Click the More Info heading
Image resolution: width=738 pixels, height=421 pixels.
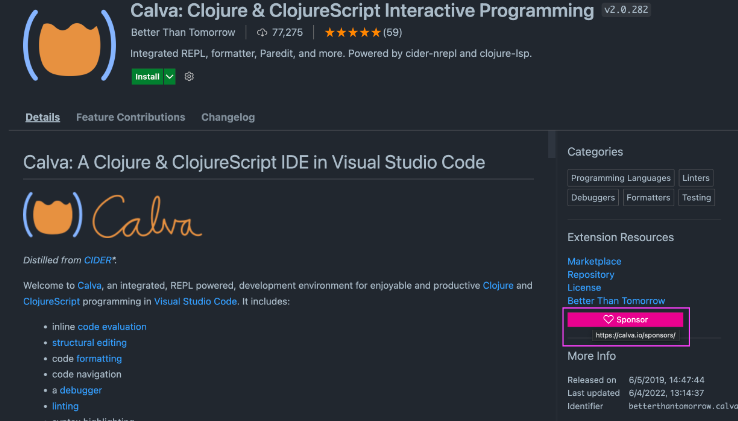coord(591,356)
